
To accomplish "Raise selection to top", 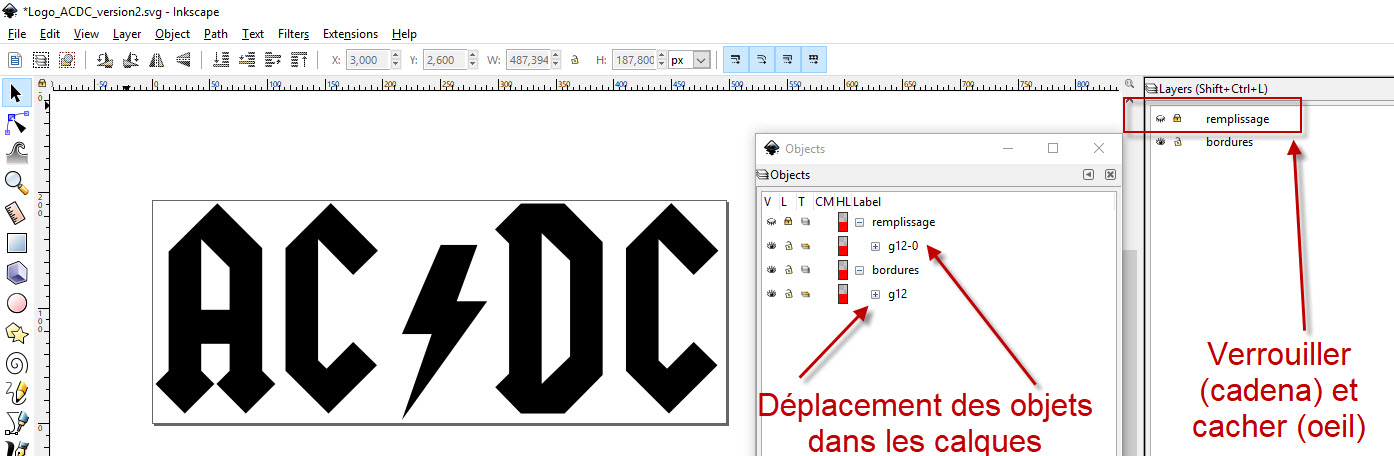I will pyautogui.click(x=299, y=60).
